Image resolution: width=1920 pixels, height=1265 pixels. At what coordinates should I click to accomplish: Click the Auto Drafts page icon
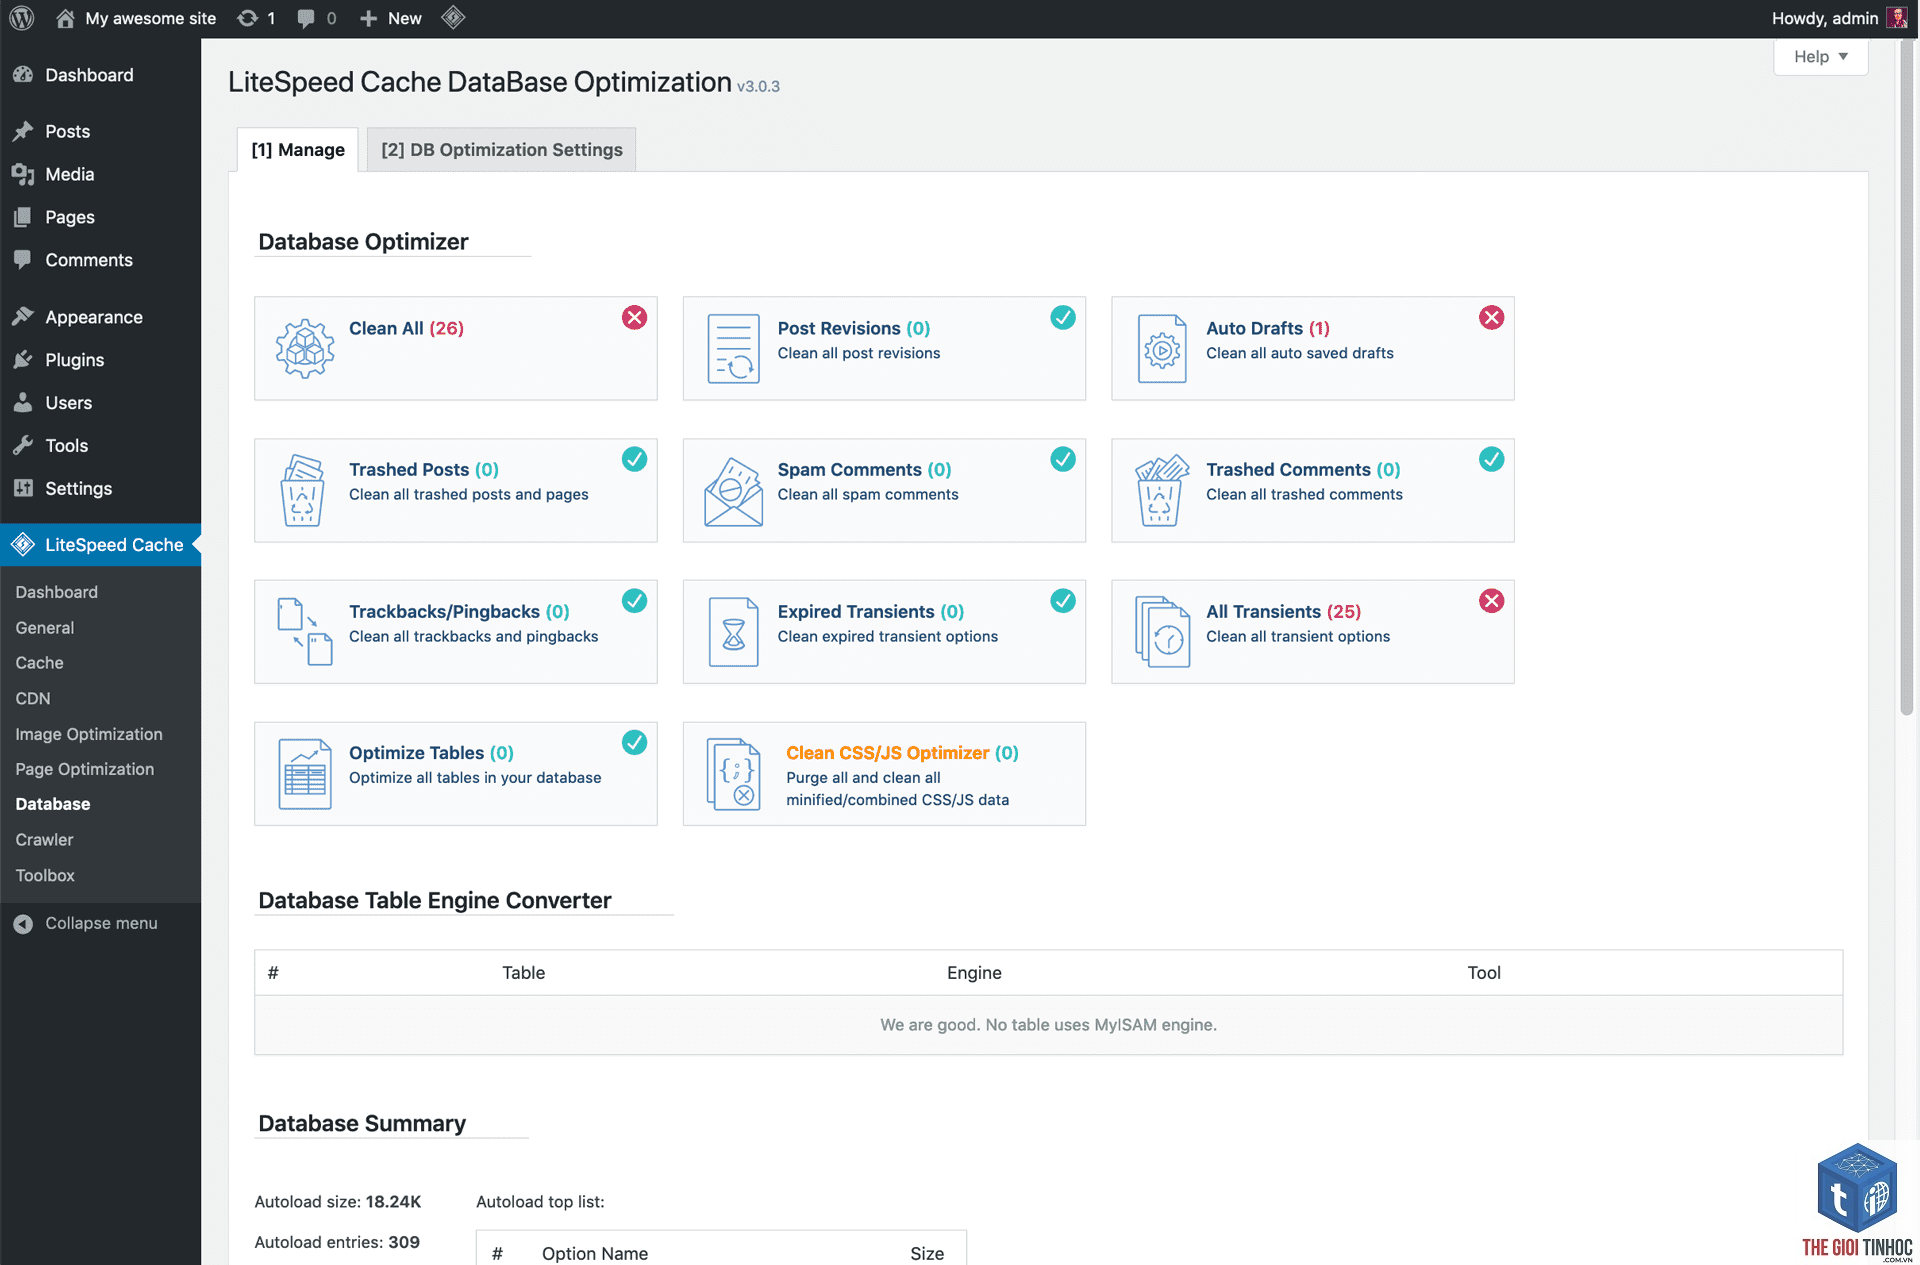pyautogui.click(x=1162, y=348)
